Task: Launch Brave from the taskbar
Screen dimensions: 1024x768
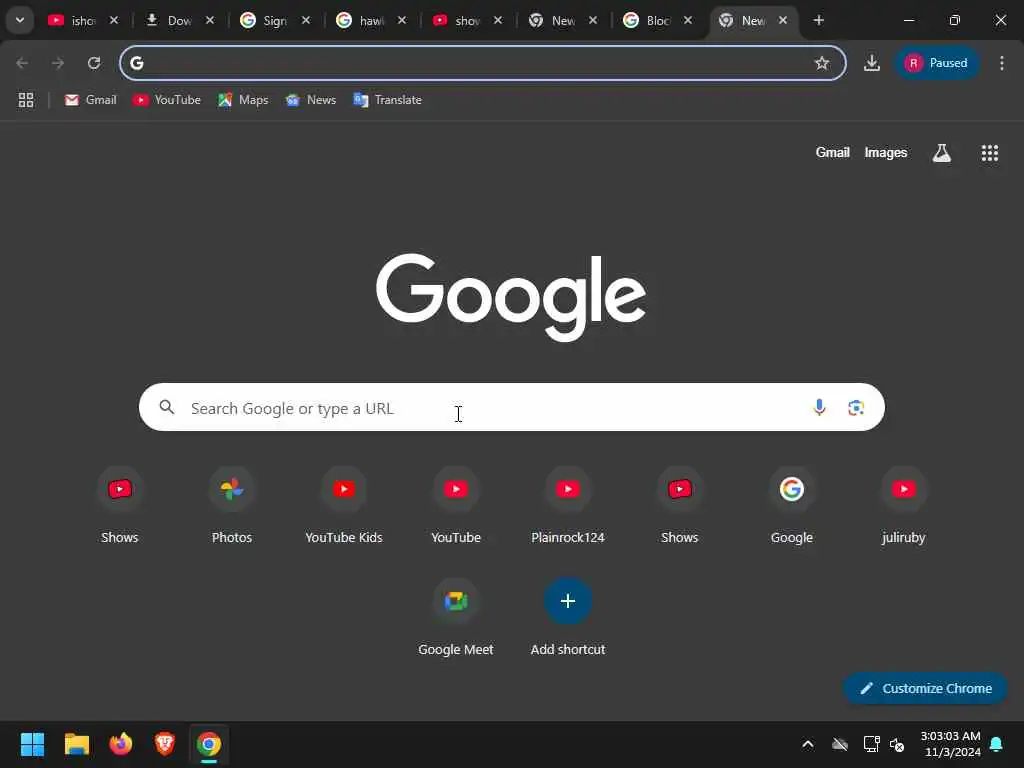Action: (x=165, y=744)
